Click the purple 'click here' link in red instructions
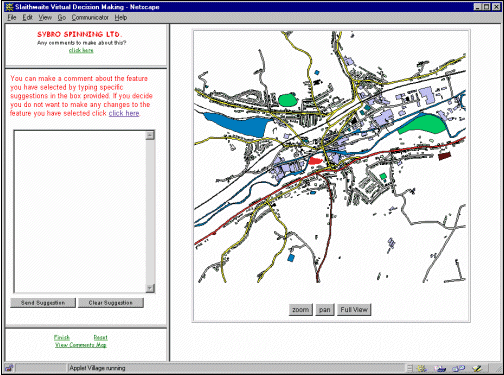 pos(124,113)
